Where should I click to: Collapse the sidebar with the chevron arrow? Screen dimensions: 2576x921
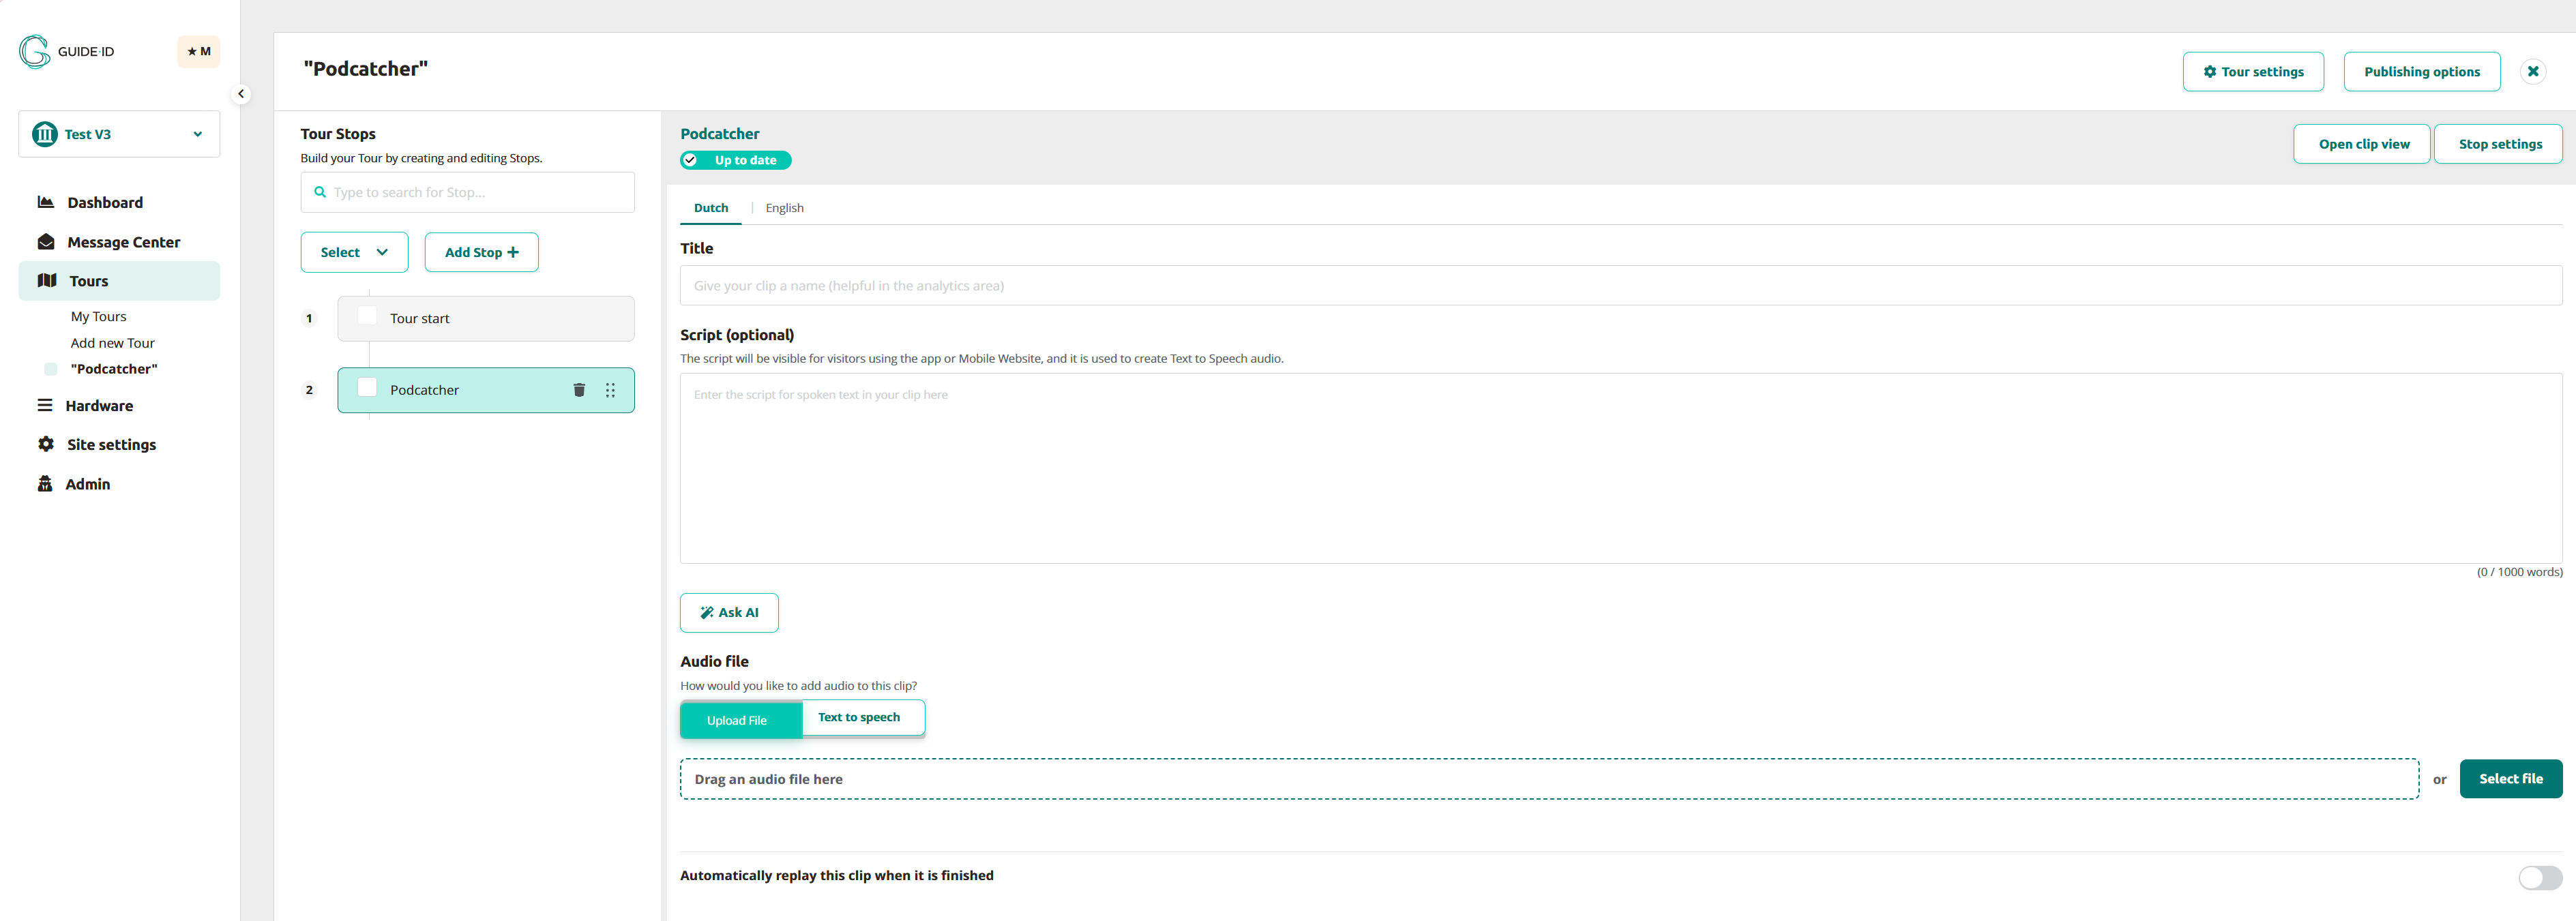tap(241, 94)
